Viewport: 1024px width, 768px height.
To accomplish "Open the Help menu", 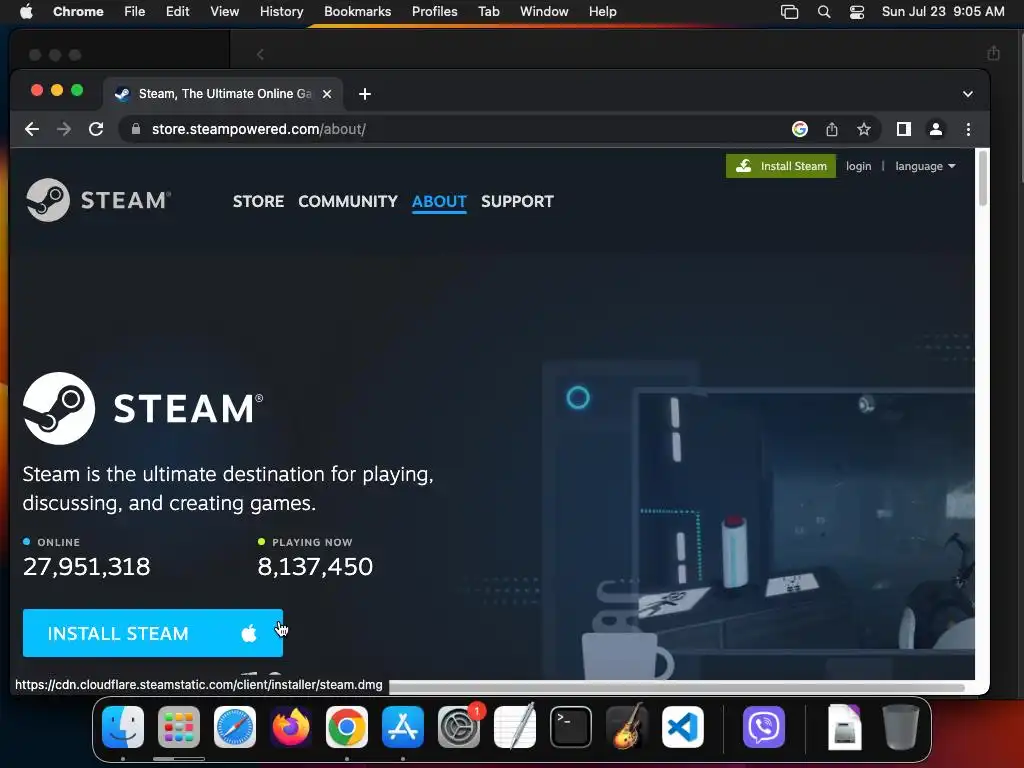I will (602, 11).
